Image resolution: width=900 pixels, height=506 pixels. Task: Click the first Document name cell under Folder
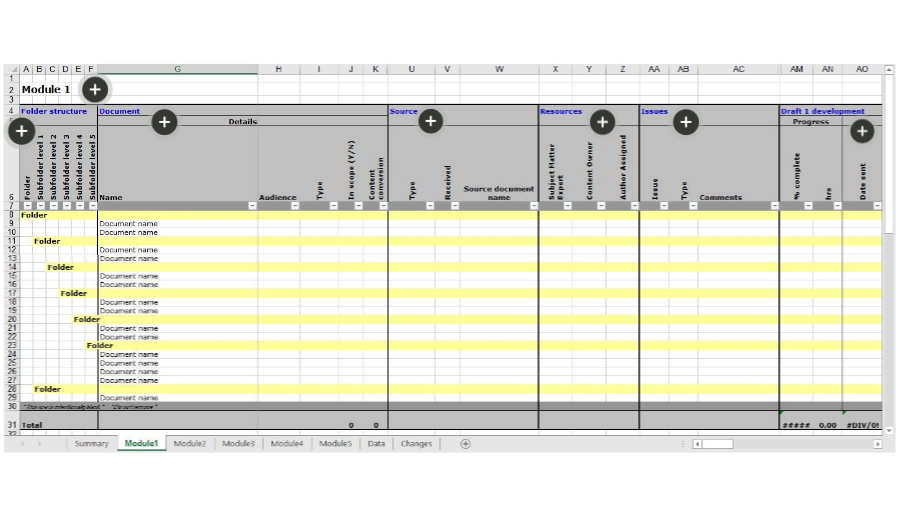click(129, 224)
